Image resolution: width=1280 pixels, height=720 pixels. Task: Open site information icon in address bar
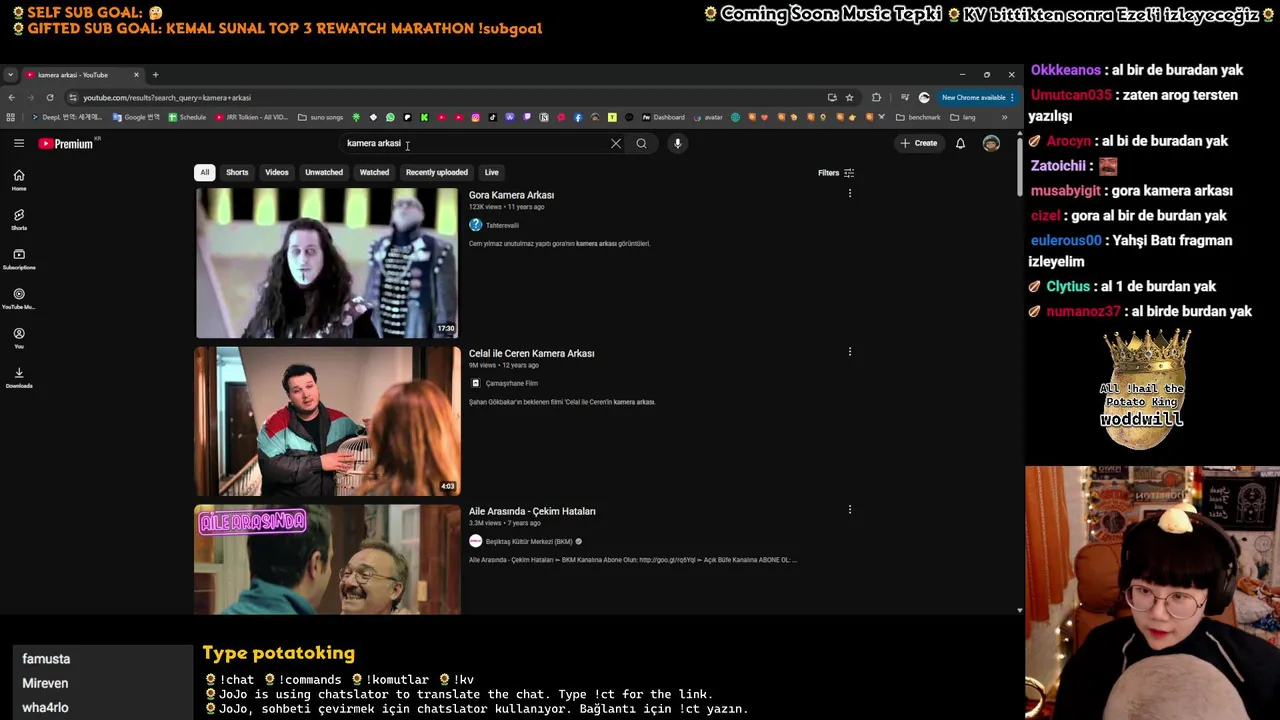tap(73, 98)
